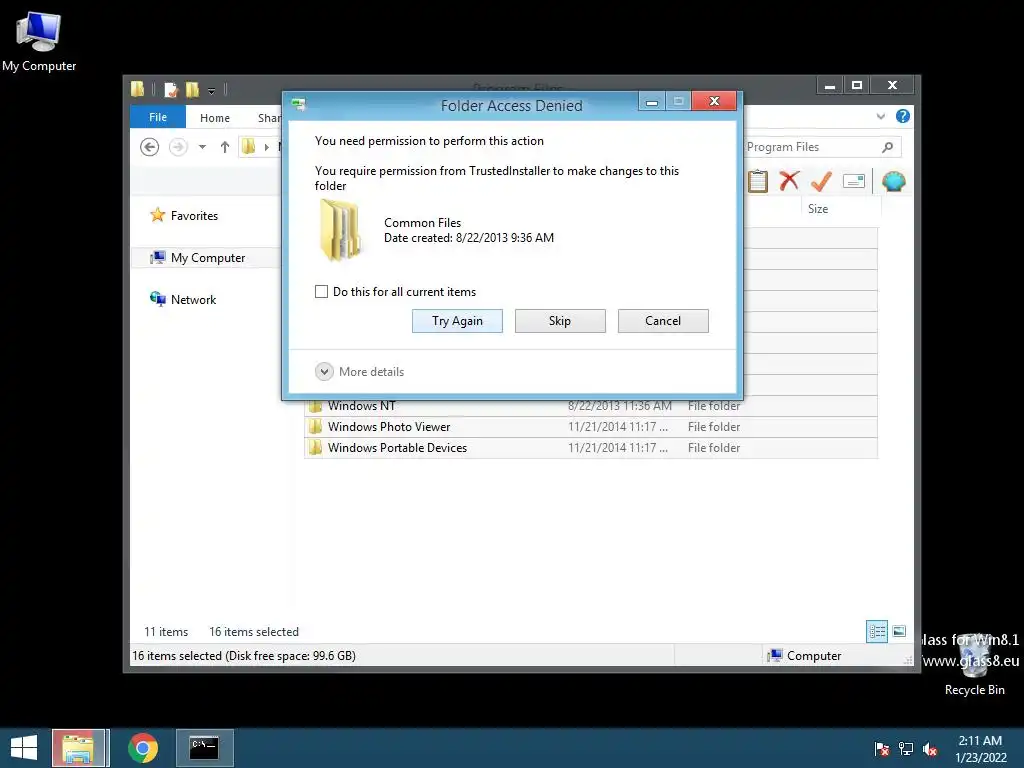Open the Windows Start button
1024x768 pixels.
(x=24, y=748)
